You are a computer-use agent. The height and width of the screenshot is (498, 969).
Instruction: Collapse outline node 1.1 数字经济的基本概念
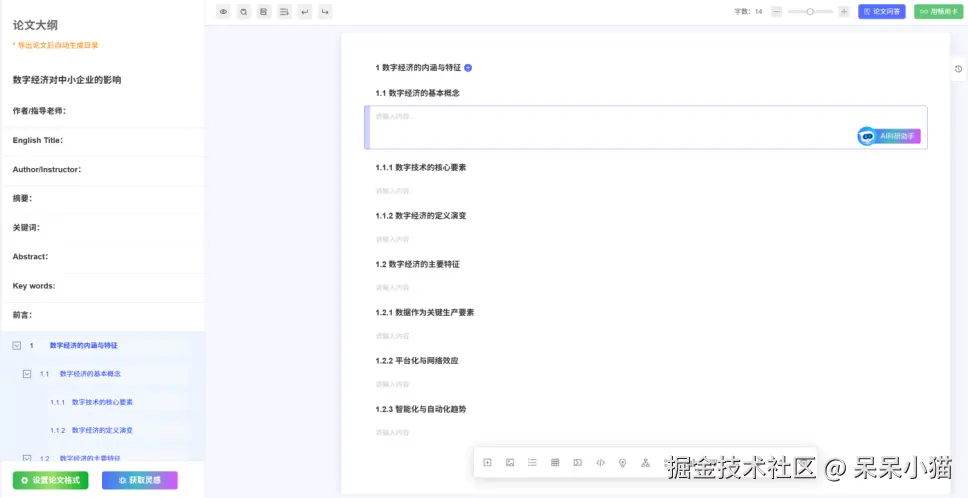[27, 374]
